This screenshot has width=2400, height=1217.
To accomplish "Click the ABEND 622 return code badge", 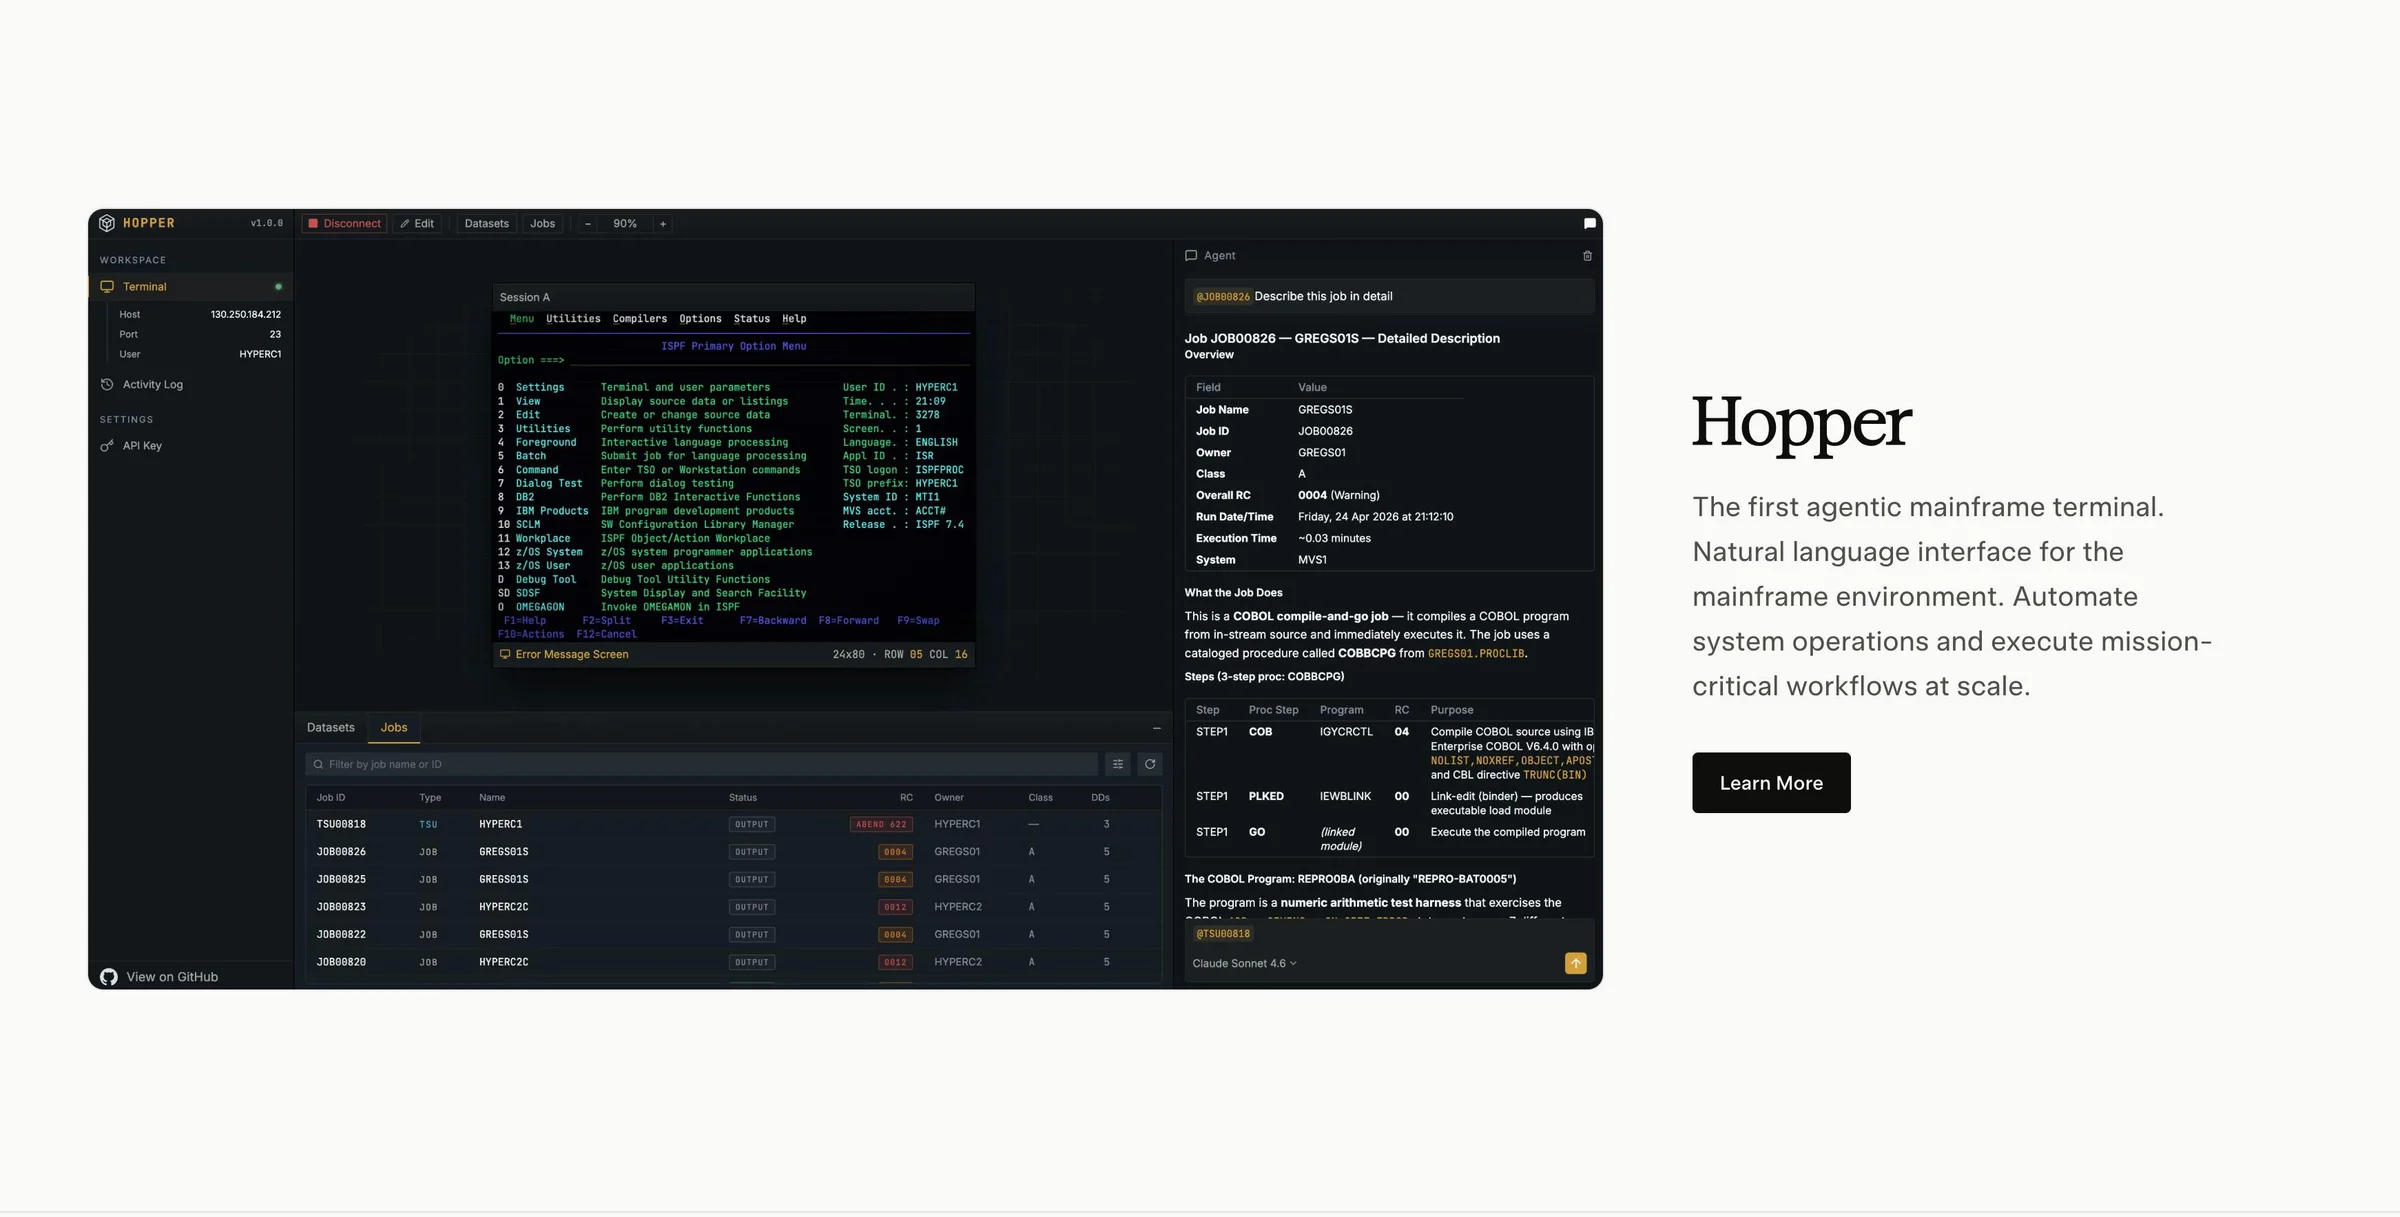I will 881,825.
